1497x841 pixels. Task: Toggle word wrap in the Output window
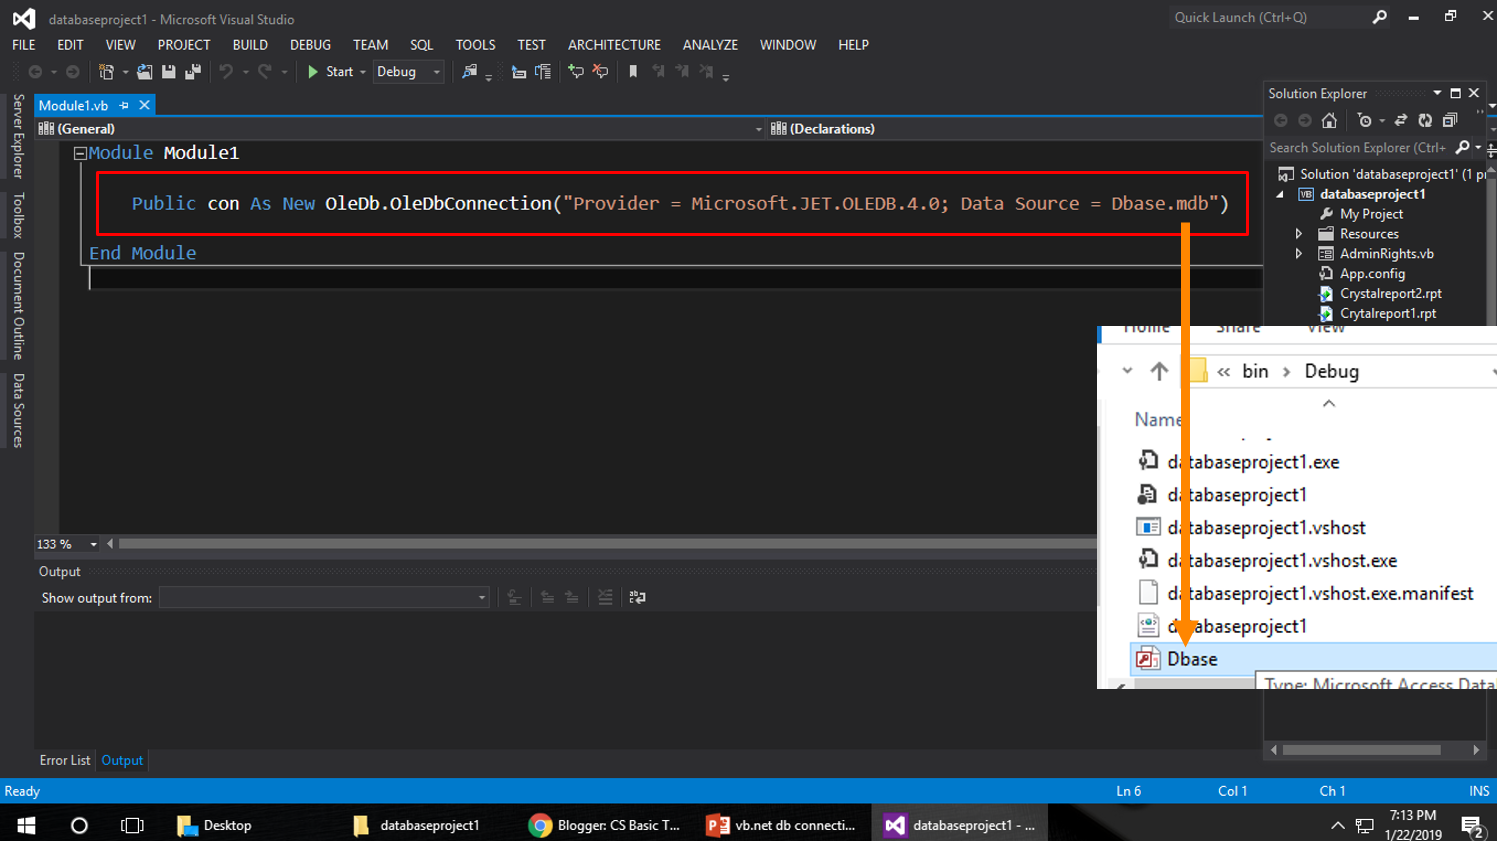tap(637, 598)
